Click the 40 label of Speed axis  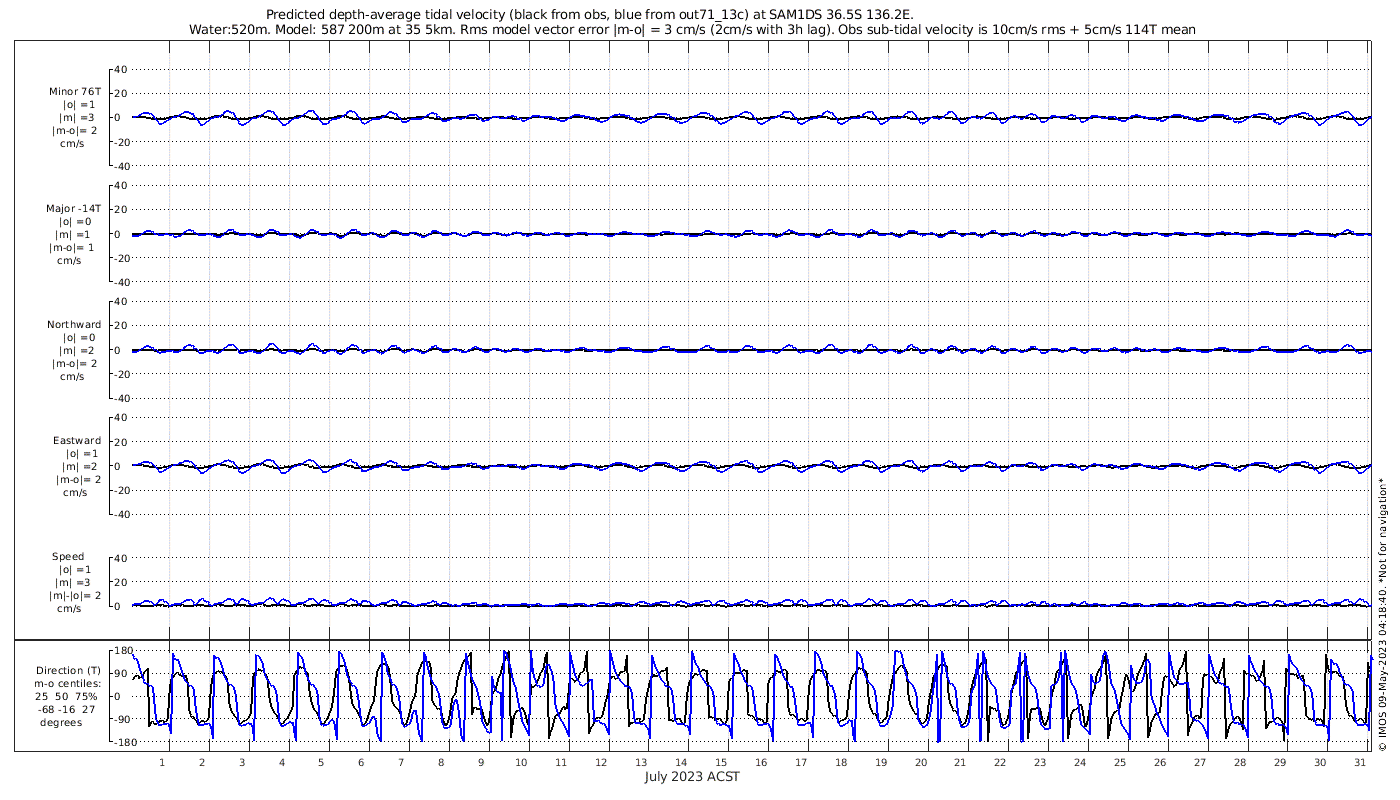point(120,558)
